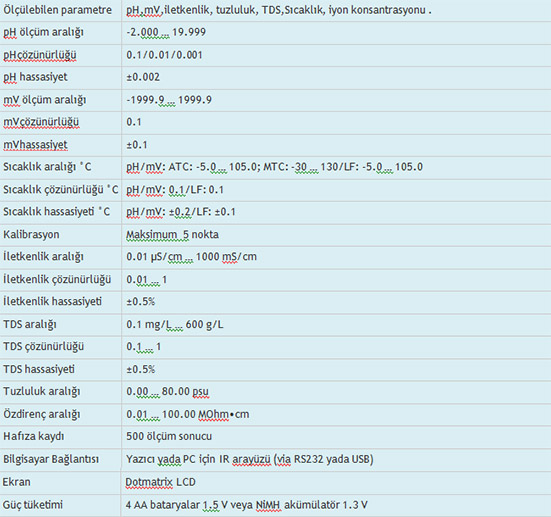551x517 pixels.
Task: Click the Güç tüketimi battery description text
Action: click(247, 505)
